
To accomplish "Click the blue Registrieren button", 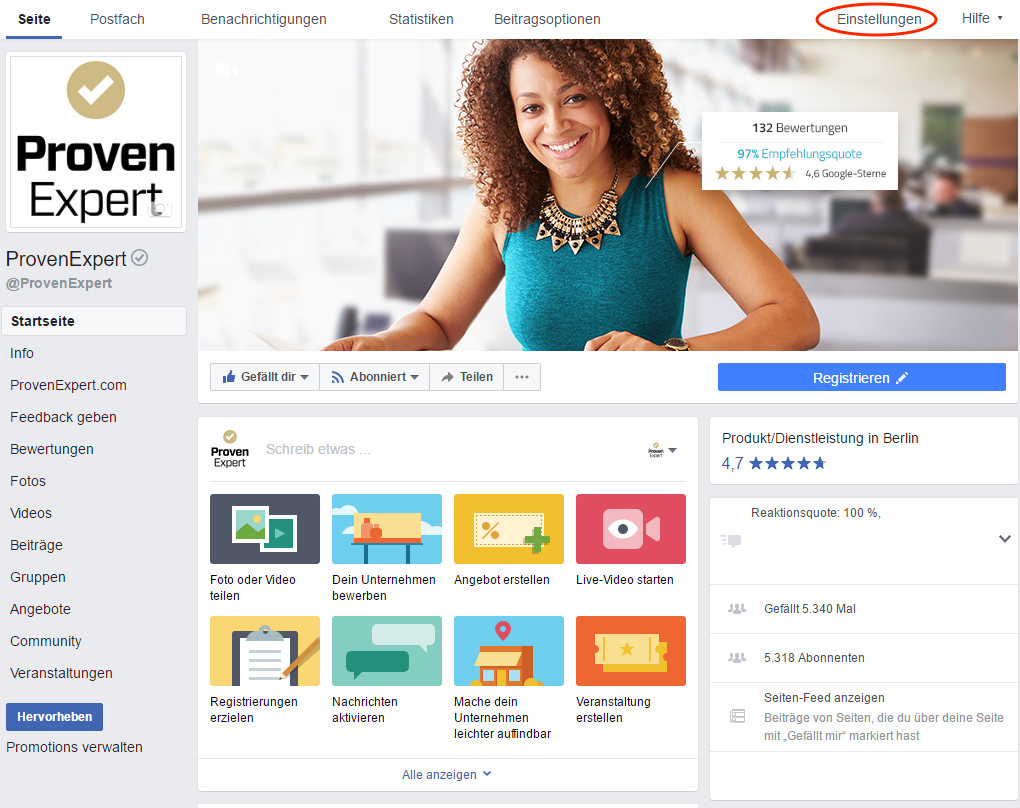I will point(861,377).
